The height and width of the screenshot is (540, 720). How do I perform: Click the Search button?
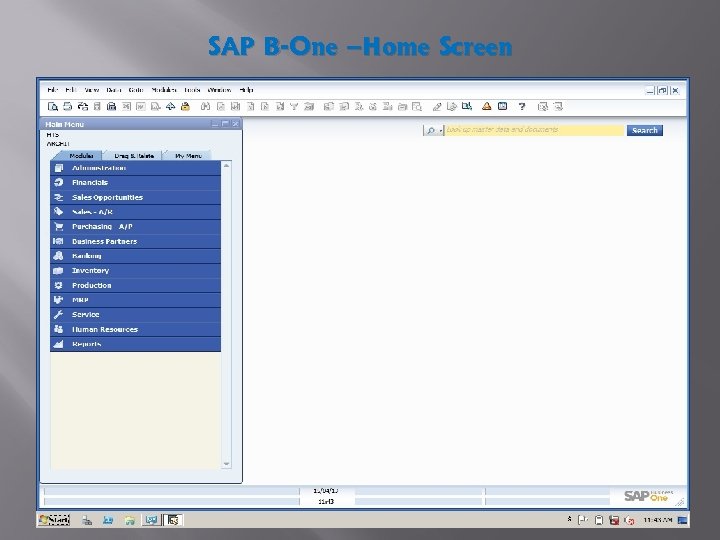645,130
